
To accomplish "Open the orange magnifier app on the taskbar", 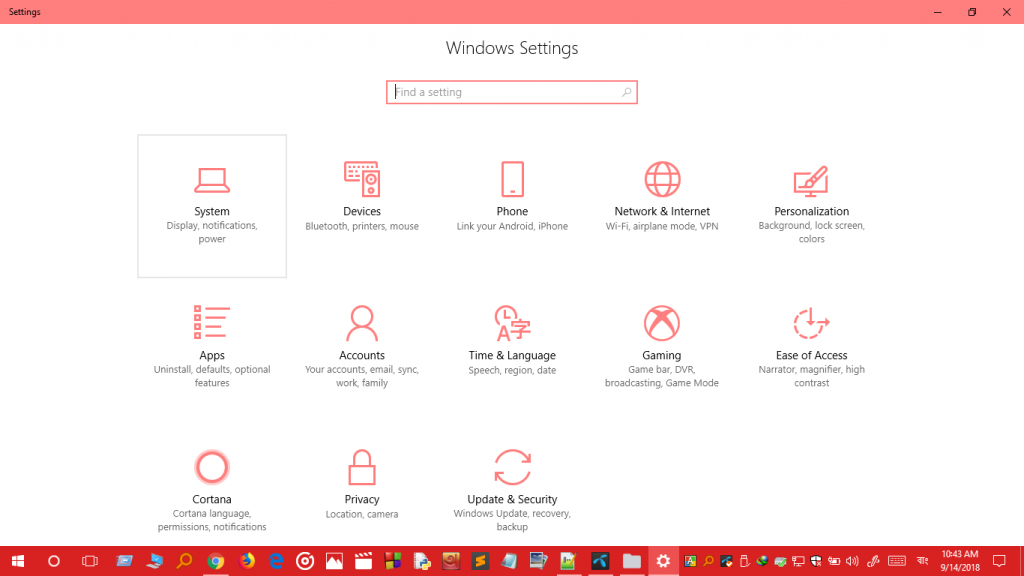I will coord(185,561).
